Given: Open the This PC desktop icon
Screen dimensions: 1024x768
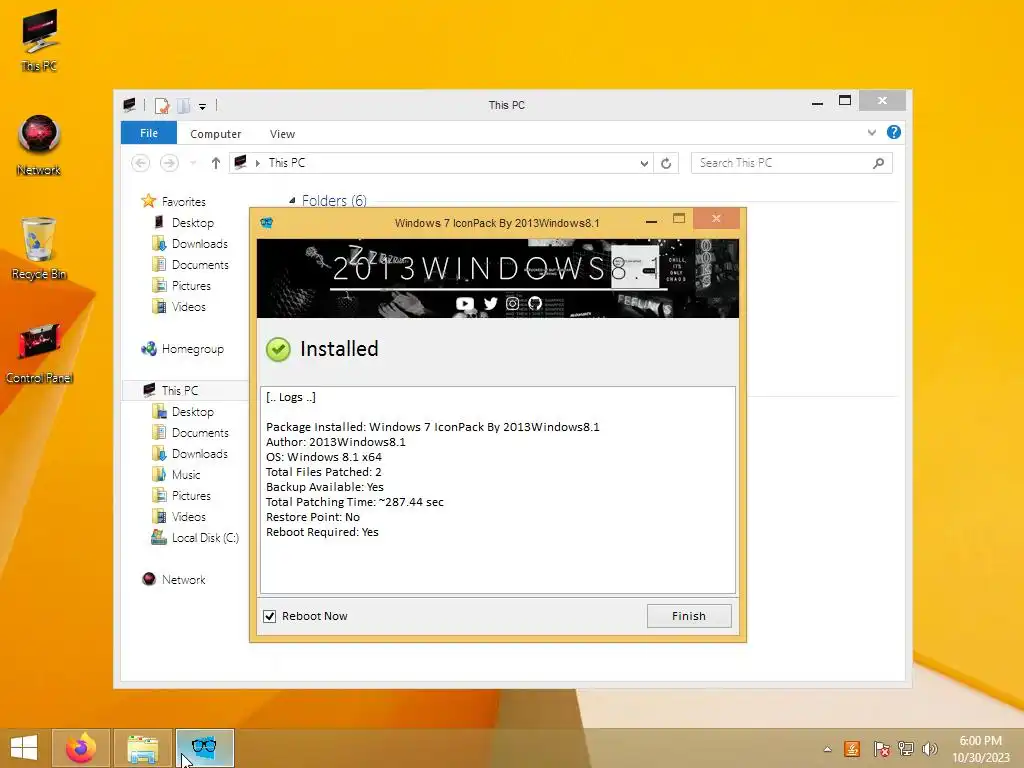Looking at the screenshot, I should coord(39,40).
